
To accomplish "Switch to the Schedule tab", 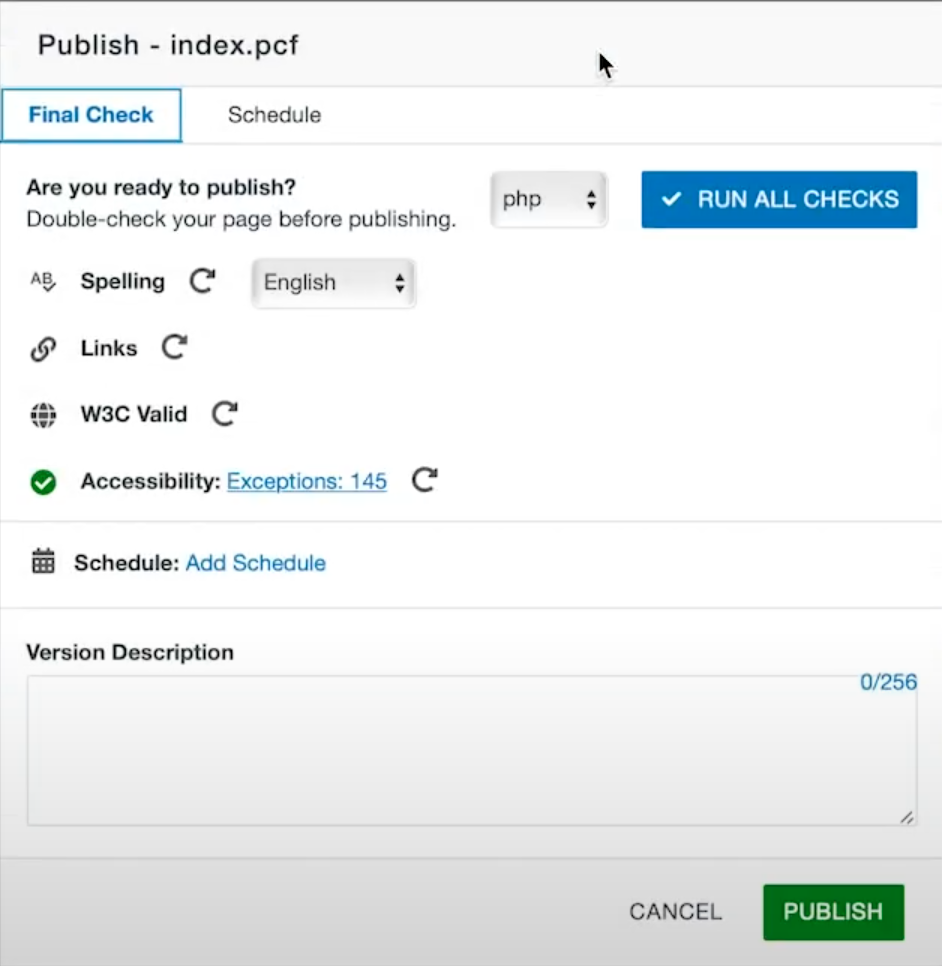I will [x=274, y=115].
